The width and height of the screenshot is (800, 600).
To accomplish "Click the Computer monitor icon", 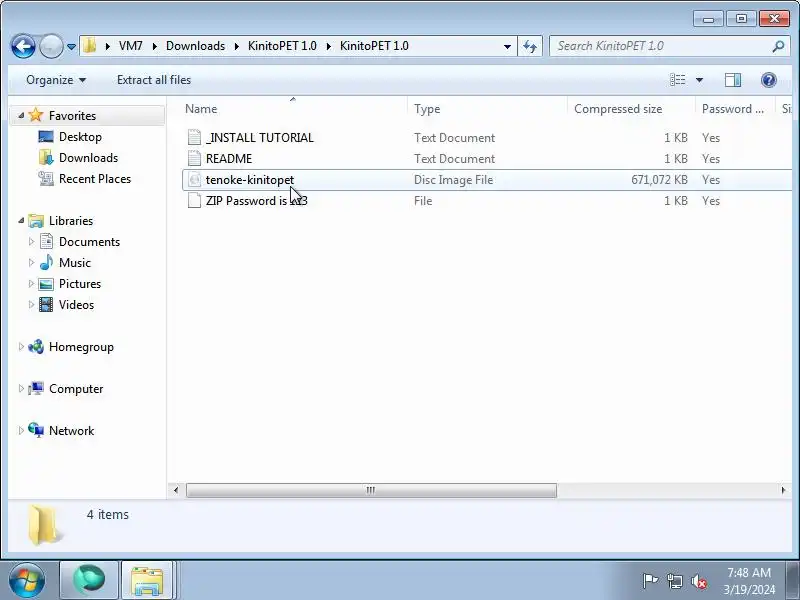I will tap(36, 388).
